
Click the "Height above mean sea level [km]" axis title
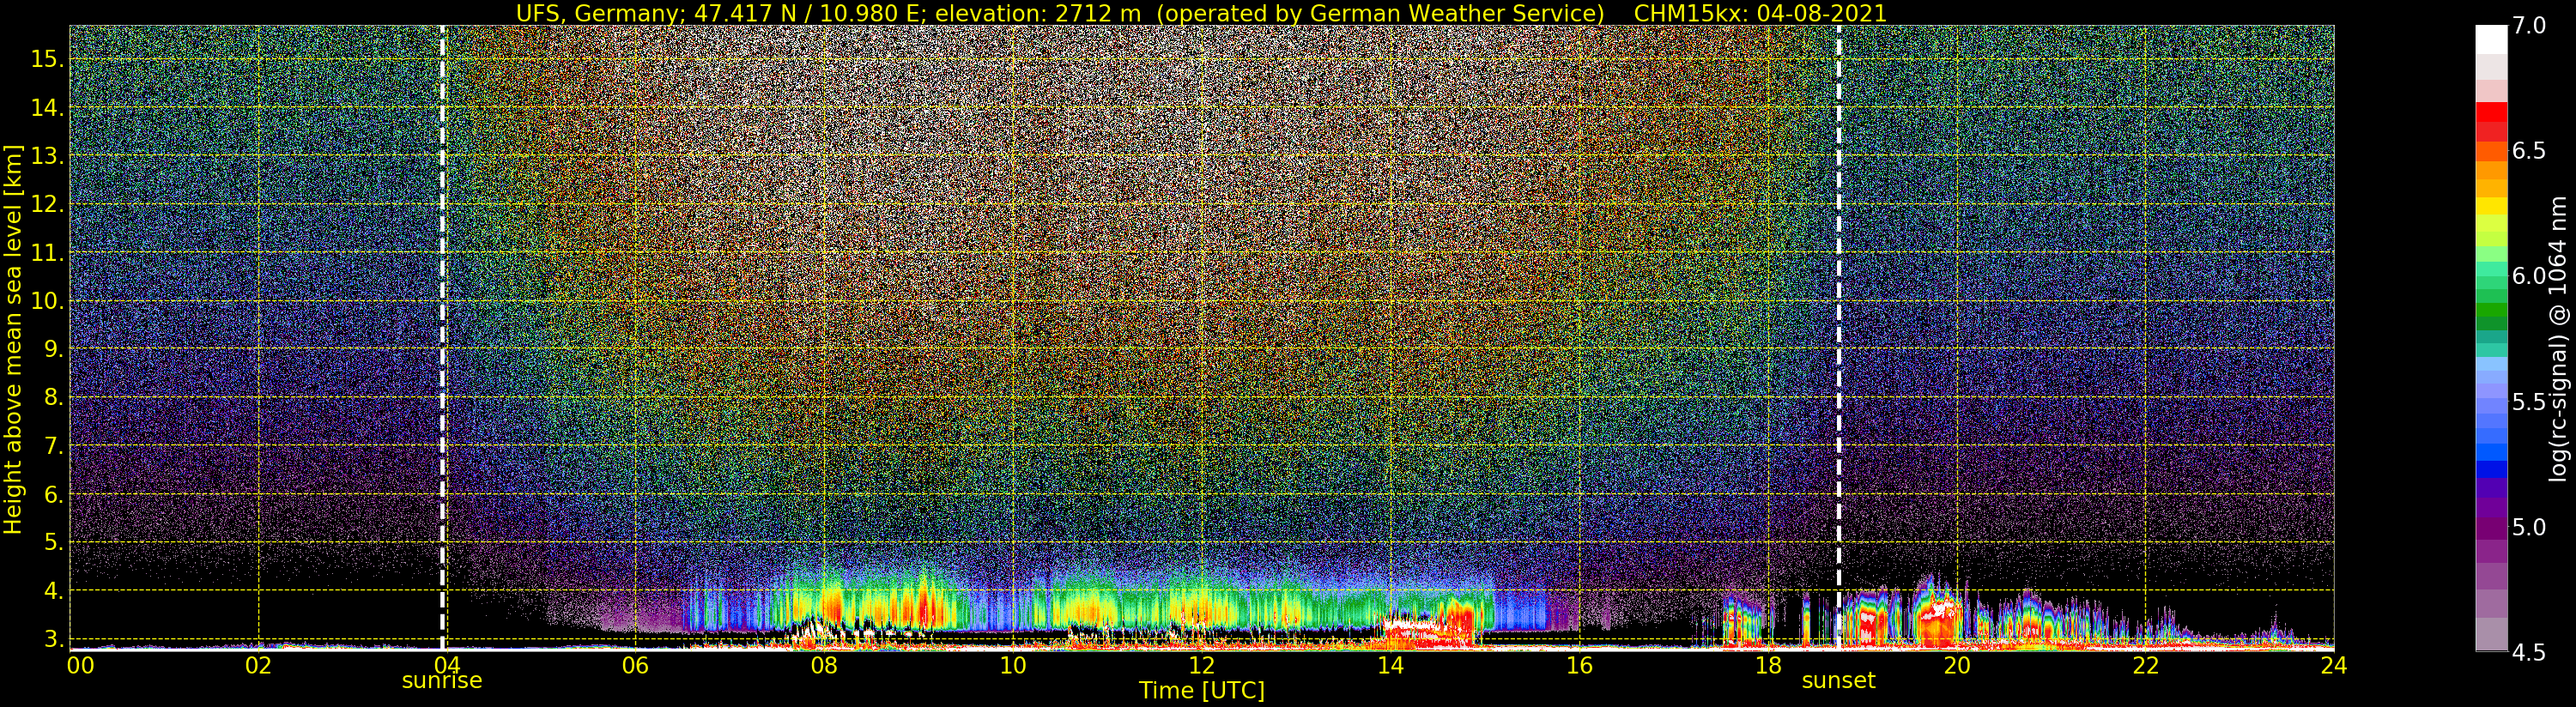click(13, 339)
